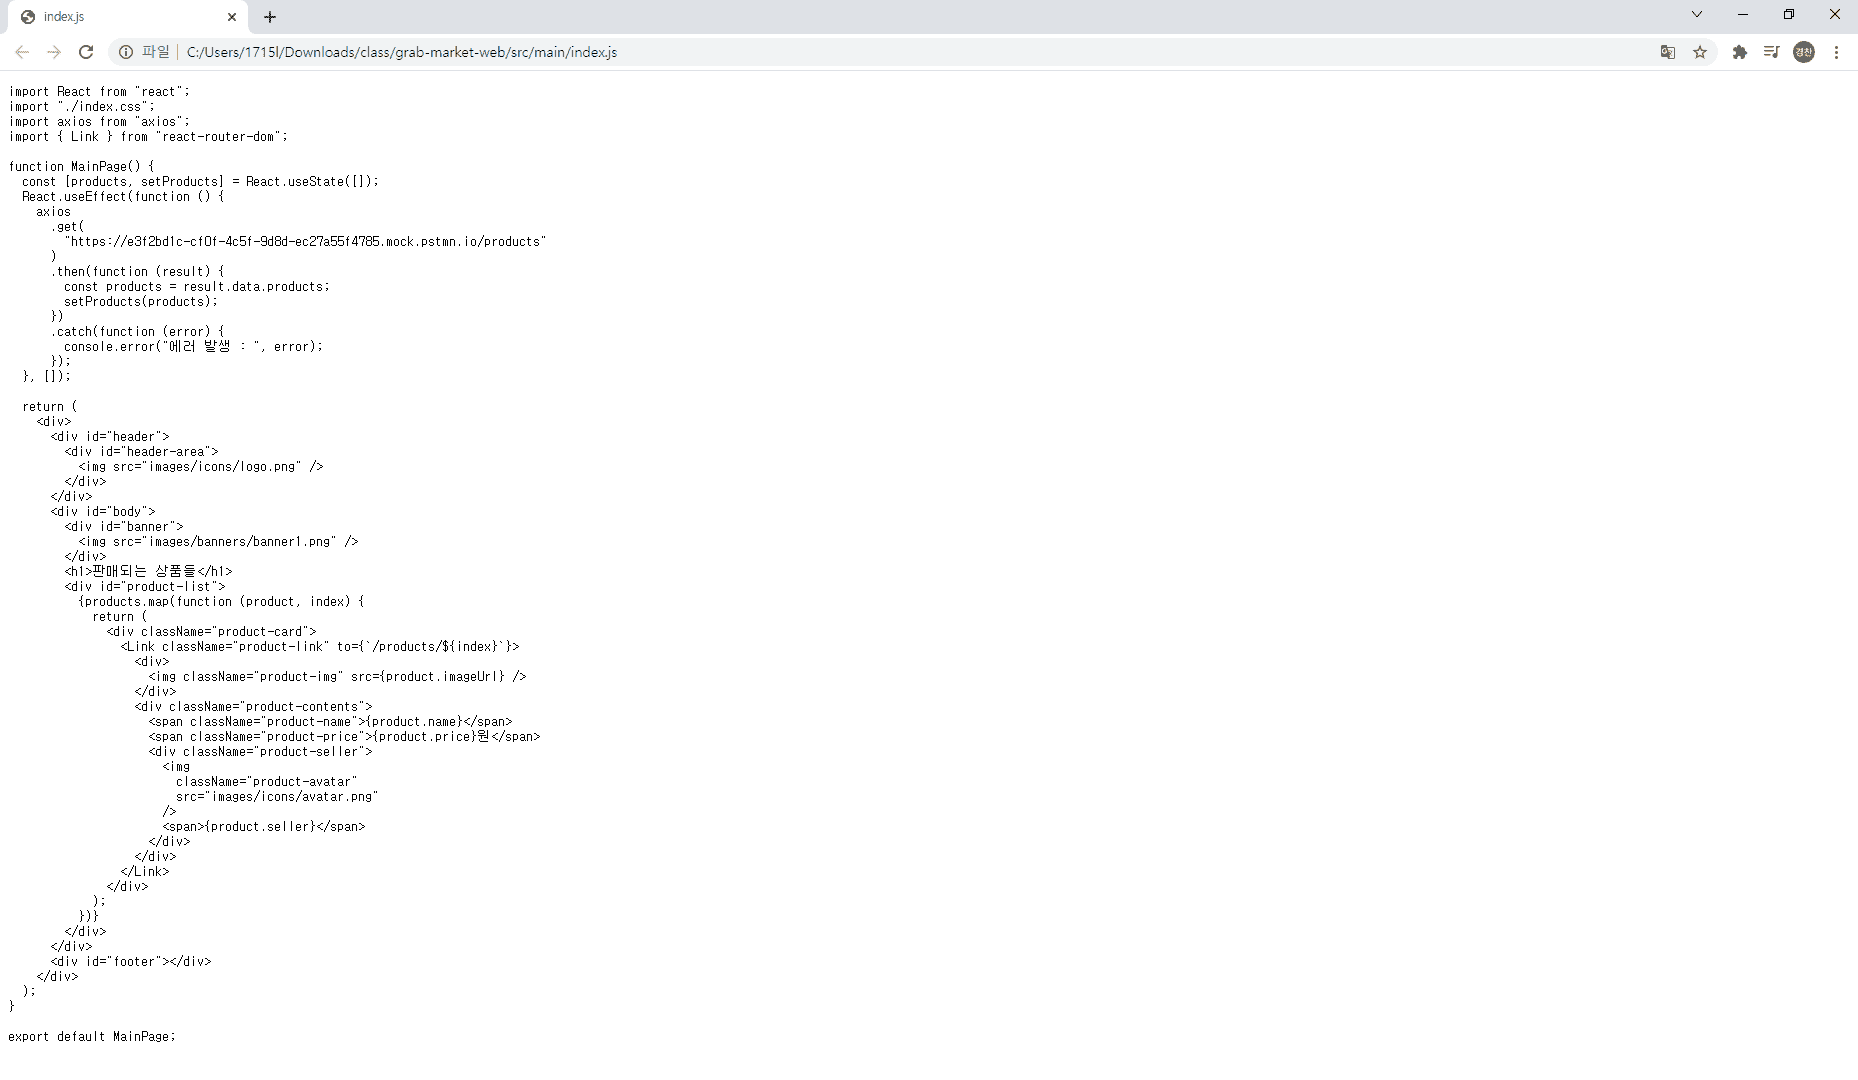Restore down the Chrome window
This screenshot has height=1080, width=1858.
pos(1789,14)
